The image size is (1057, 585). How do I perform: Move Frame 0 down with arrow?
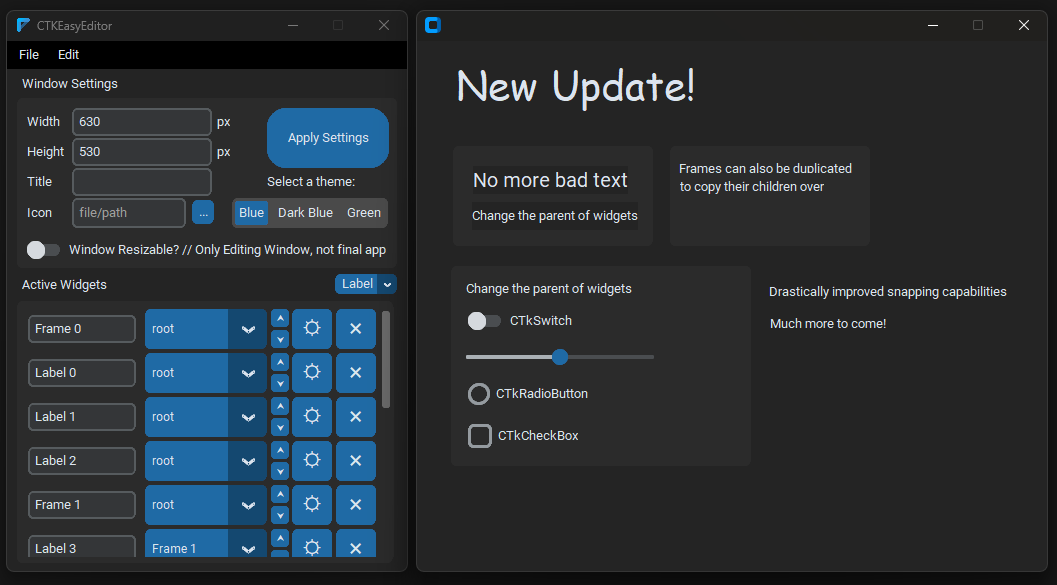pyautogui.click(x=280, y=339)
